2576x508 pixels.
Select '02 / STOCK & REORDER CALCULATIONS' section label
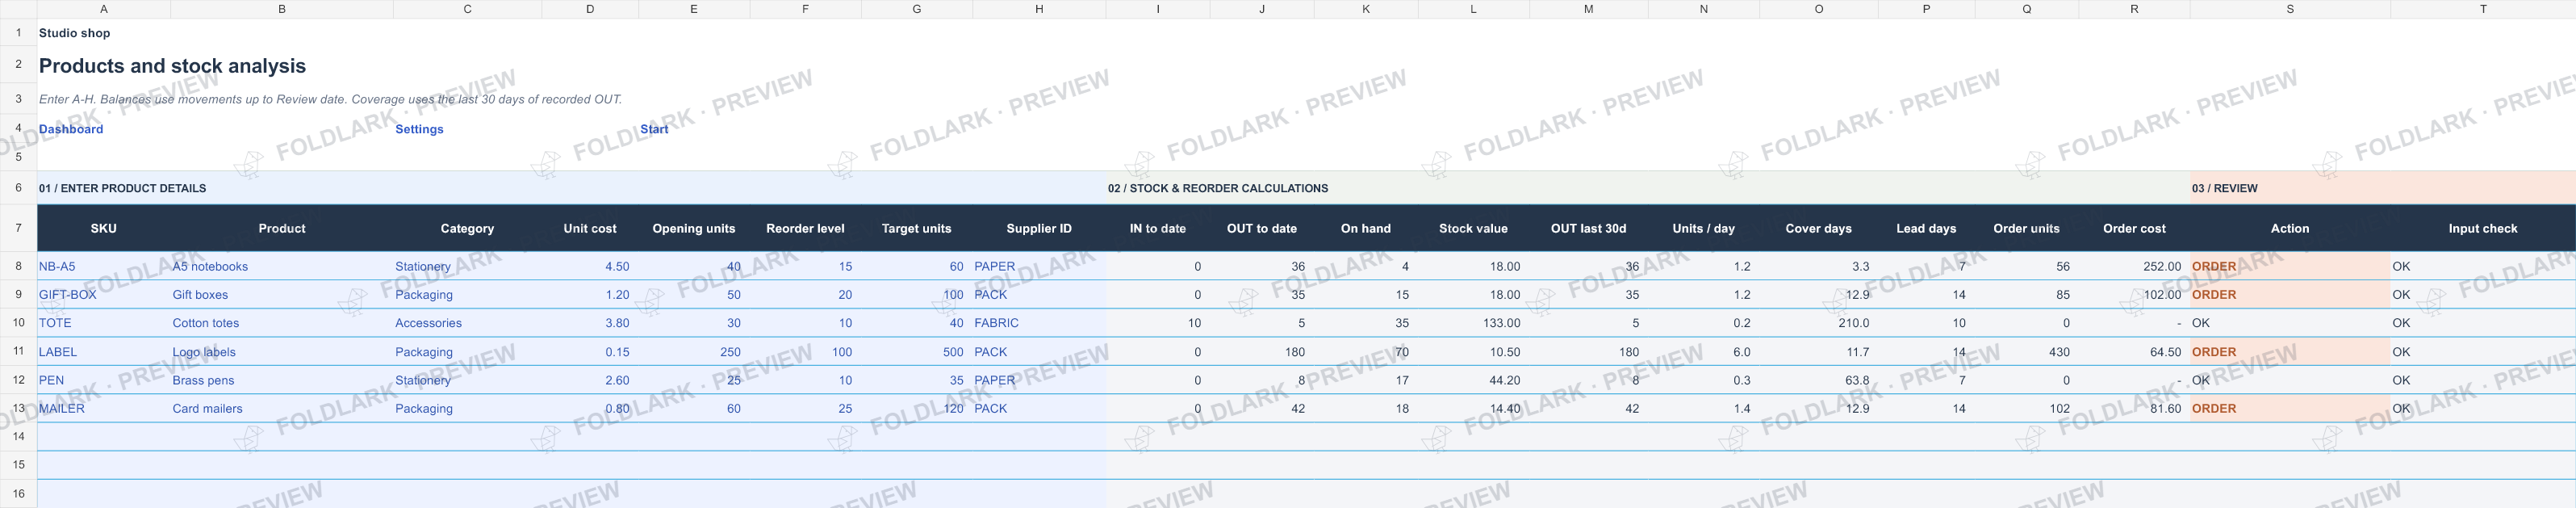(1218, 188)
